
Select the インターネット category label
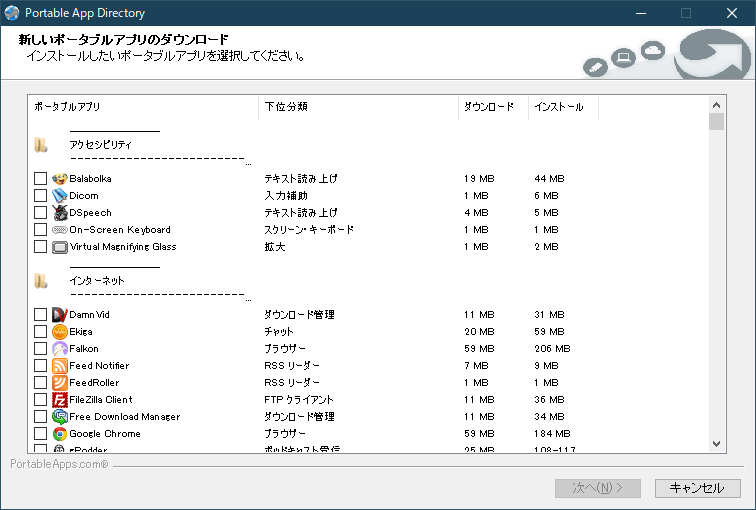tap(97, 281)
